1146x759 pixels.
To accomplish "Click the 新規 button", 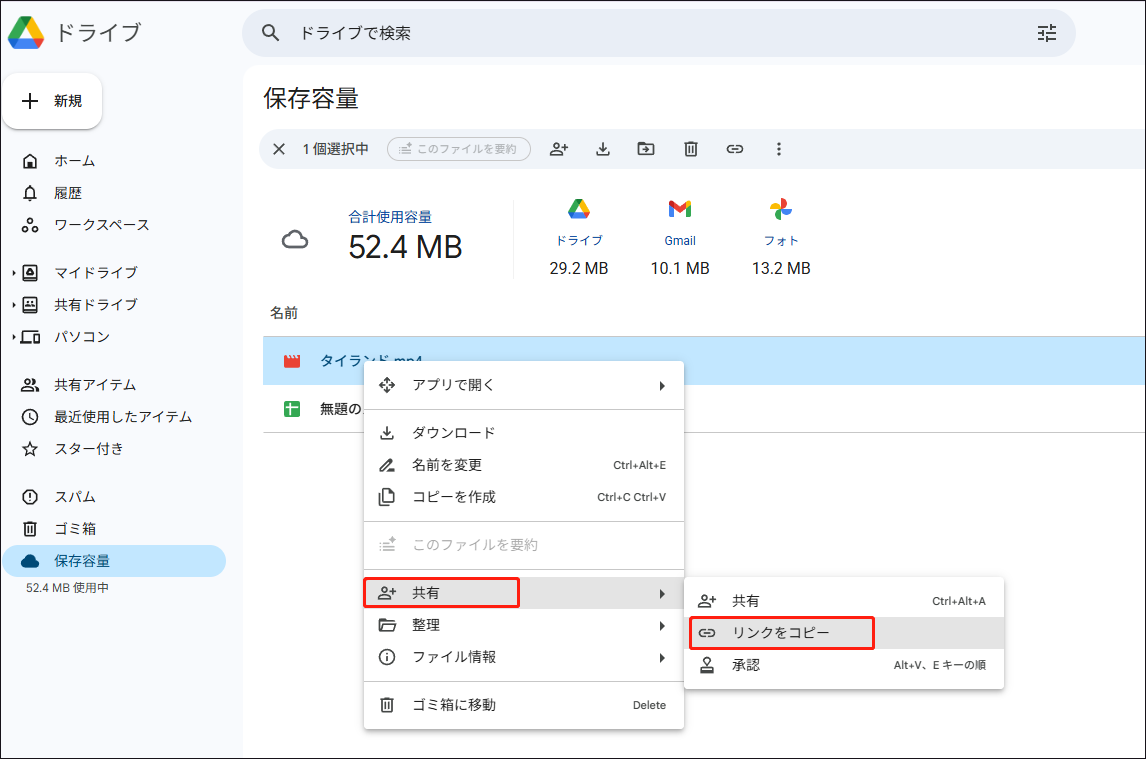I will point(52,100).
